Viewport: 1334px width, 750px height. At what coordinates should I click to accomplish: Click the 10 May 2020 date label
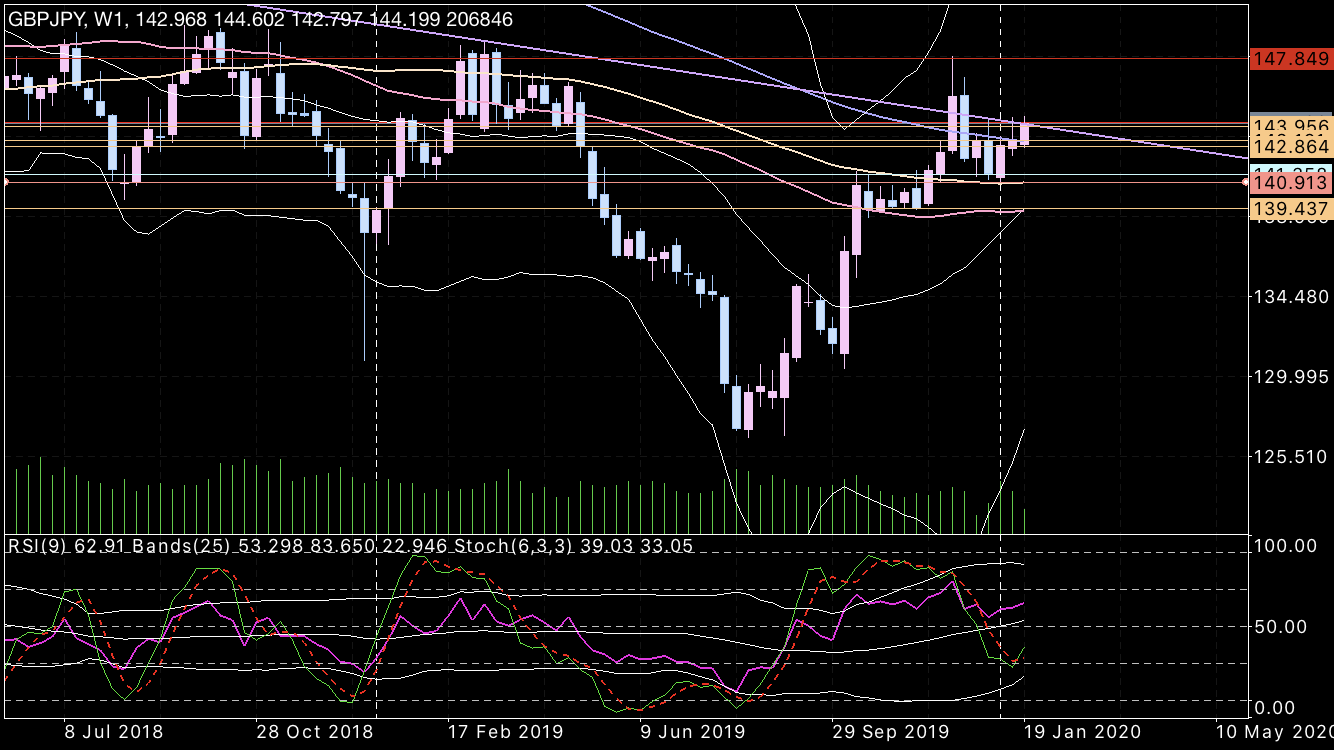[1274, 732]
